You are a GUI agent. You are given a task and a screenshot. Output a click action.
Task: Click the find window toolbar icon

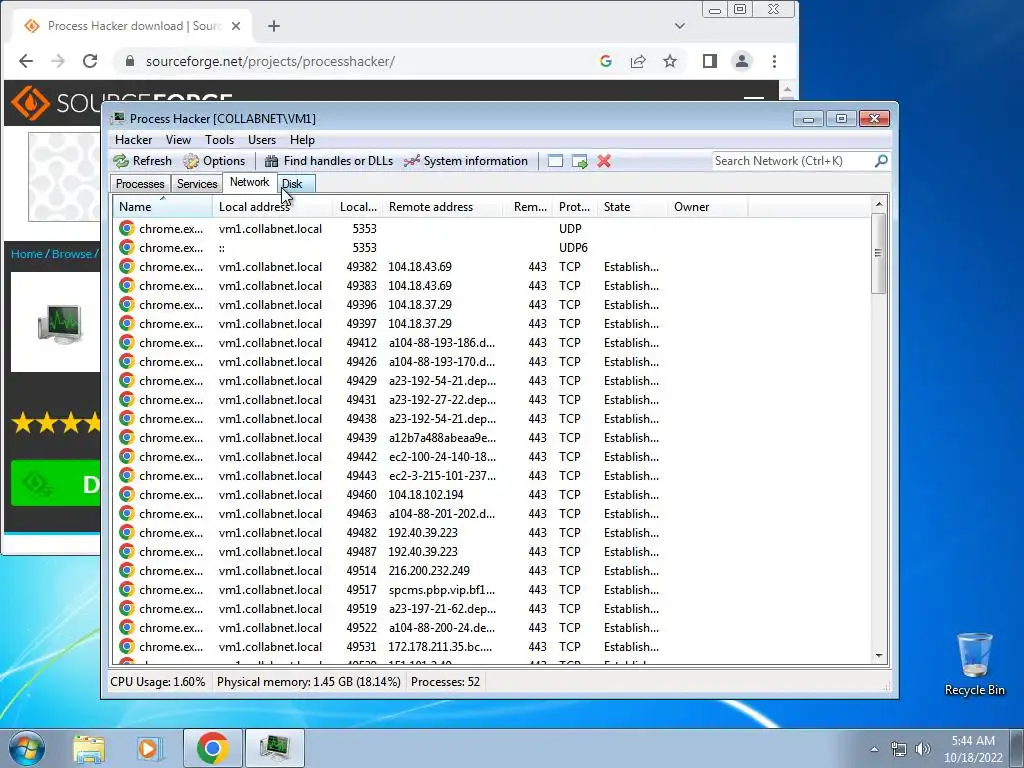tap(555, 161)
